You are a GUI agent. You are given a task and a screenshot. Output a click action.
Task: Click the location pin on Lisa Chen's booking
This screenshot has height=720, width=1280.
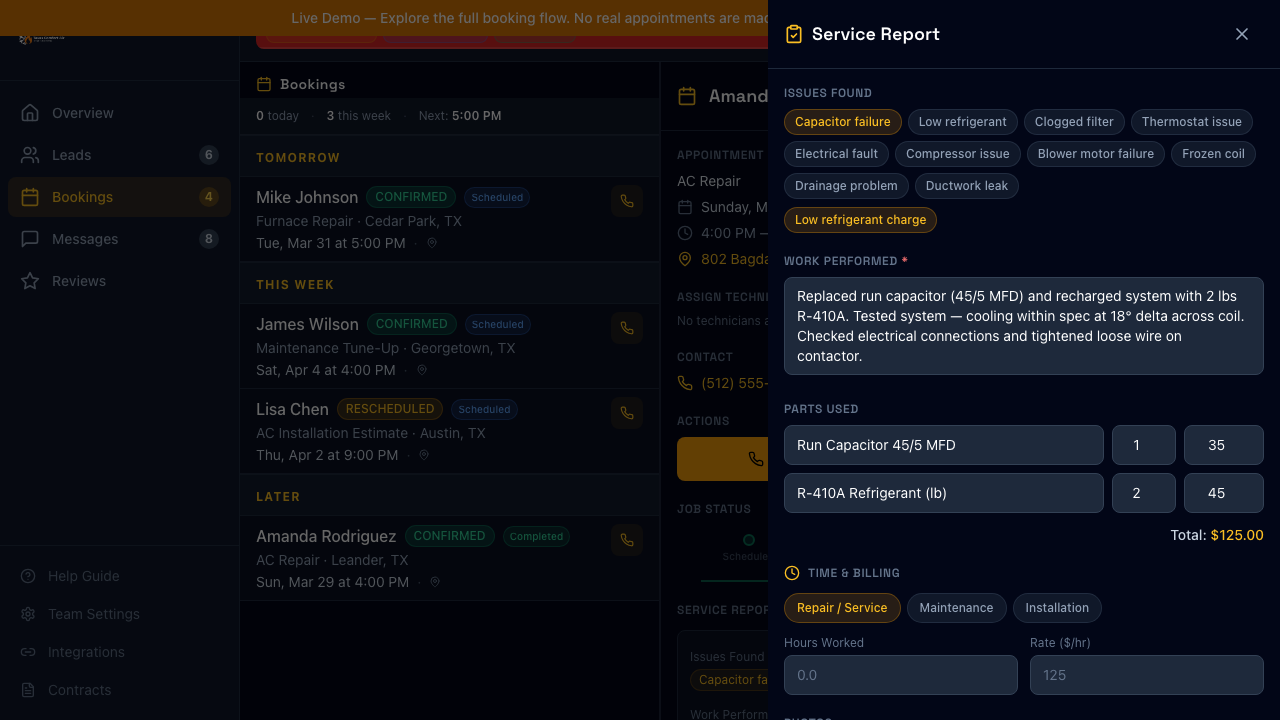coord(423,455)
